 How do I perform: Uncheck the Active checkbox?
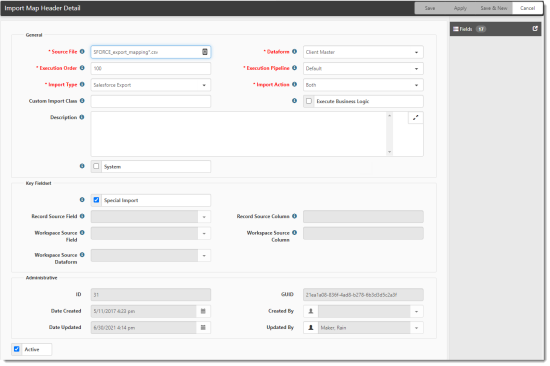coord(16,349)
